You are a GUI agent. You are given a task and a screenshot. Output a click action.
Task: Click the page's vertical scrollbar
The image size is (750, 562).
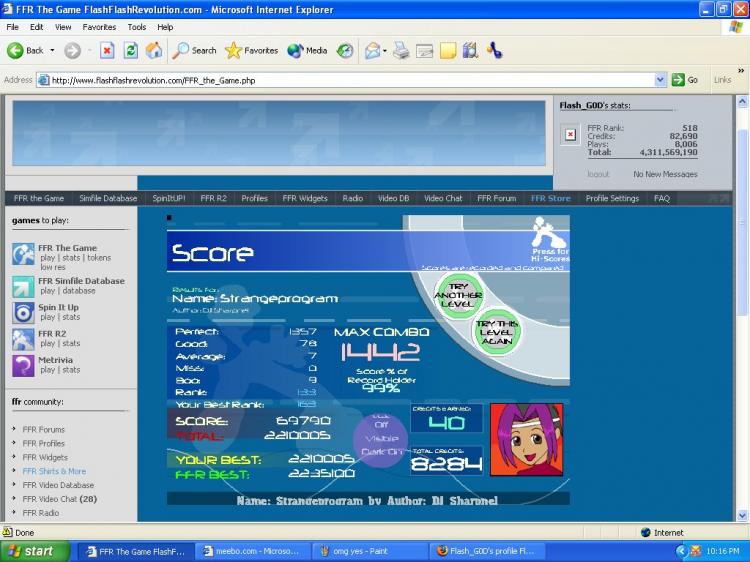(743, 300)
